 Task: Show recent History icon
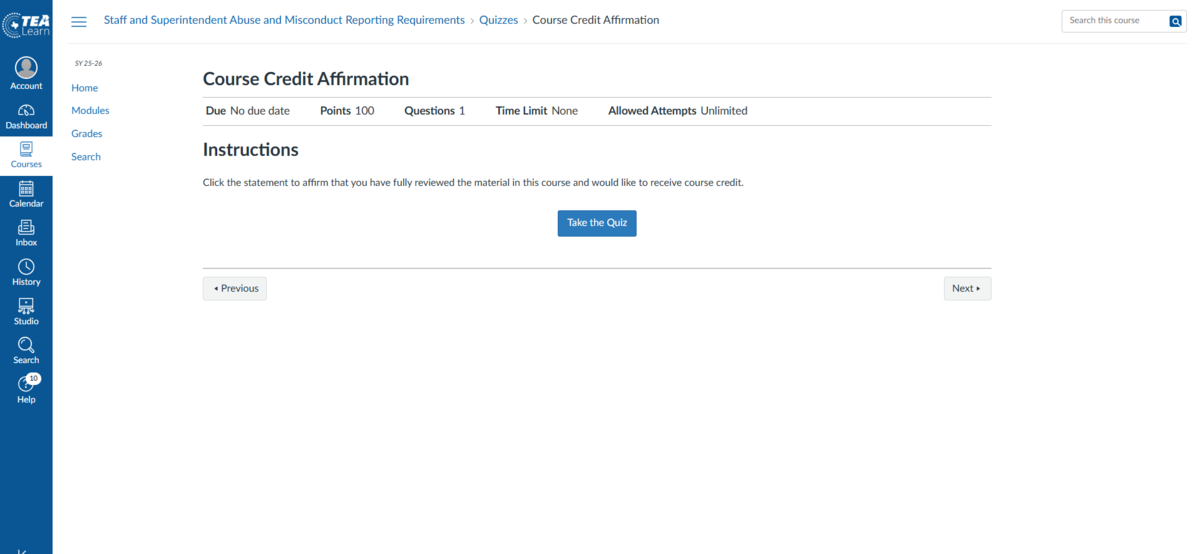point(26,267)
